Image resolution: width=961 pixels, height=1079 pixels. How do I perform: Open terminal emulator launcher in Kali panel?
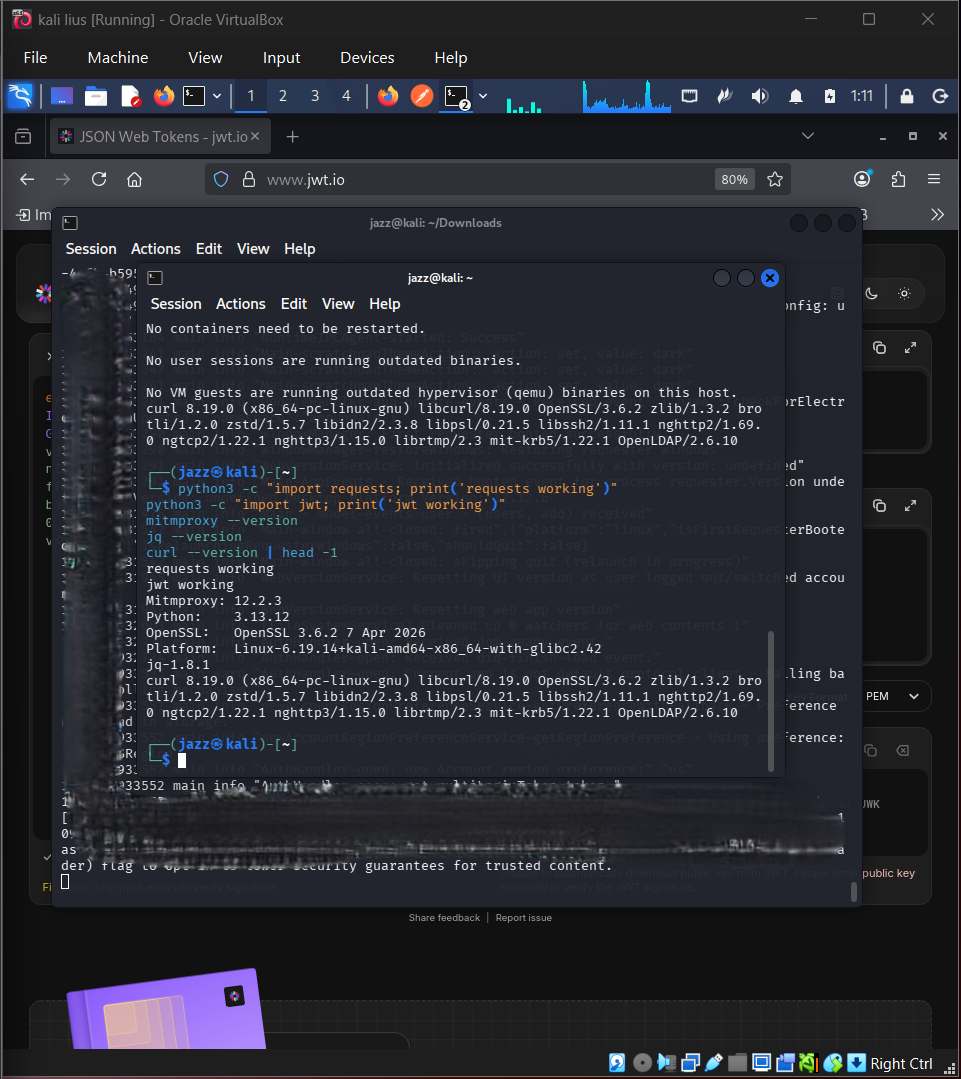194,96
